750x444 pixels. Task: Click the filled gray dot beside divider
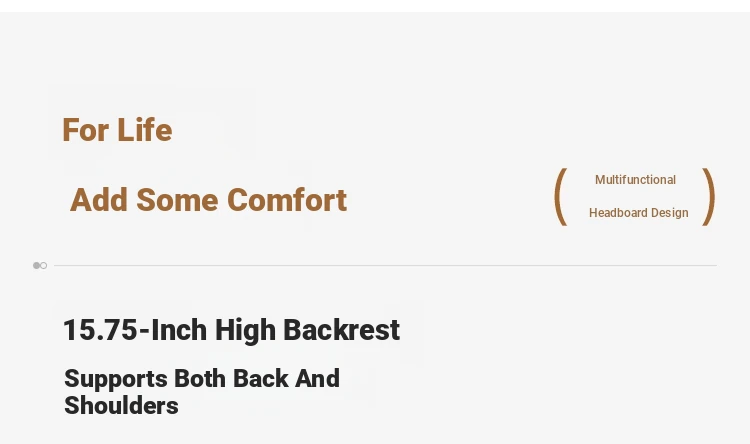(36, 266)
